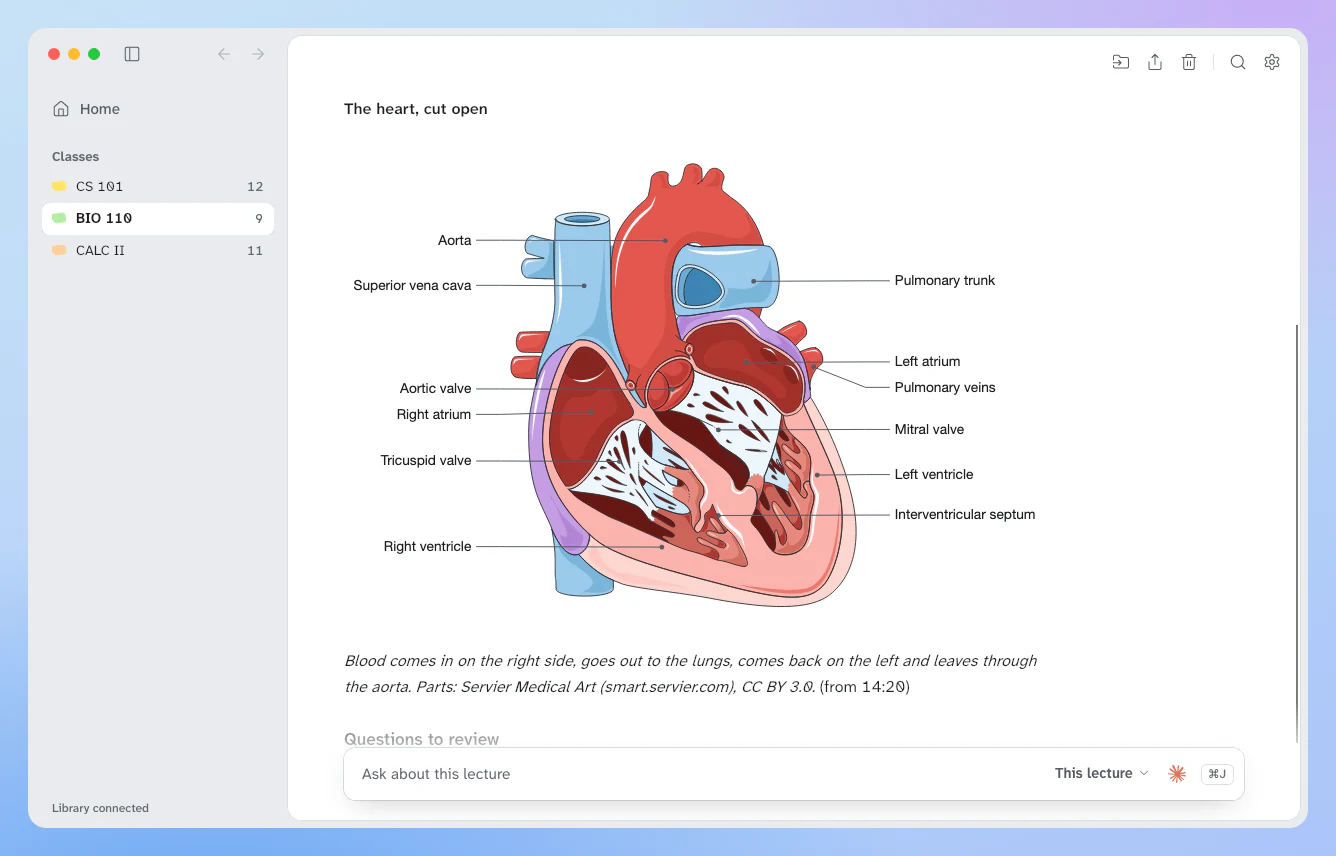Viewport: 1336px width, 856px height.
Task: Click the italic caption Blood comes in on the right
Action: 690,674
